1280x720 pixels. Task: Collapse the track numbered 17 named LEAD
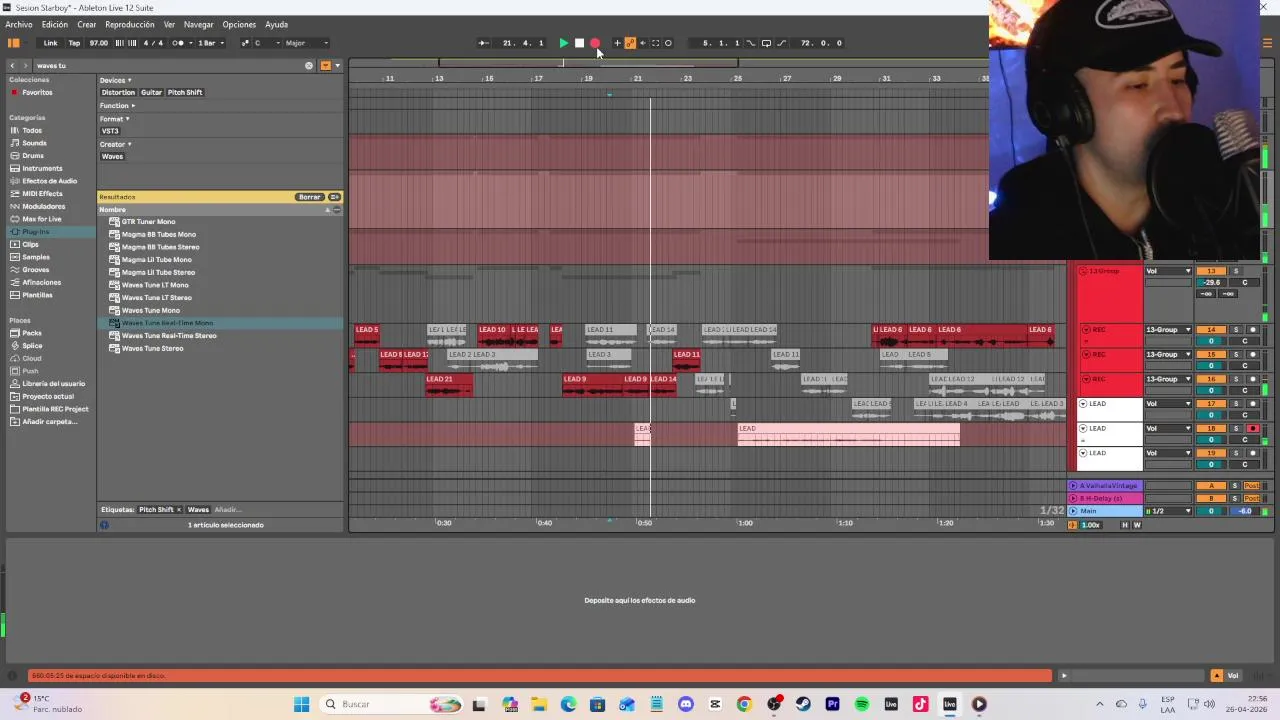point(1083,404)
